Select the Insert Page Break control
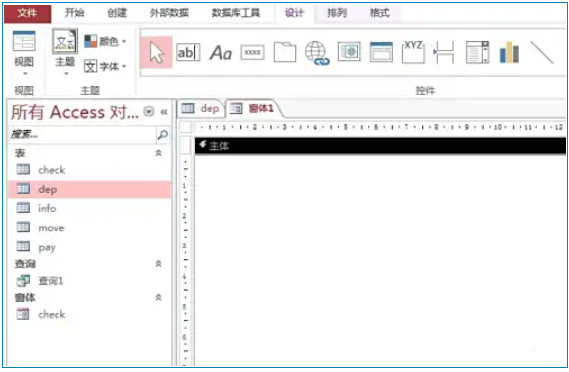The image size is (569, 372). [x=444, y=52]
